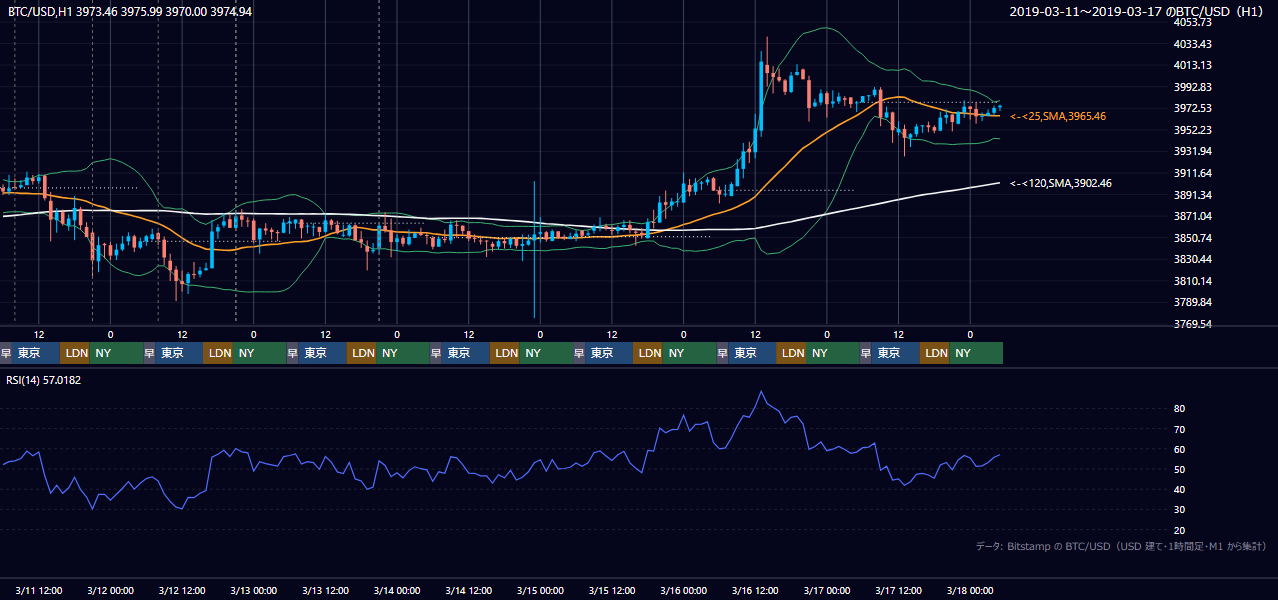Click price axis value 4013.13
This screenshot has width=1278, height=600.
pyautogui.click(x=1193, y=66)
